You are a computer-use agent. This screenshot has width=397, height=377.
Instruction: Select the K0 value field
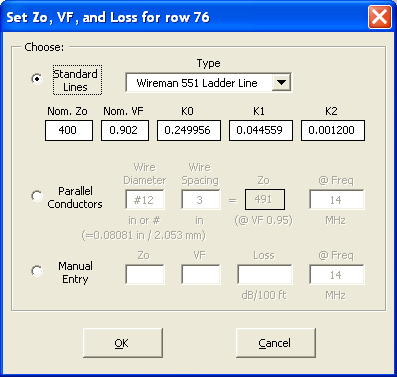click(189, 130)
